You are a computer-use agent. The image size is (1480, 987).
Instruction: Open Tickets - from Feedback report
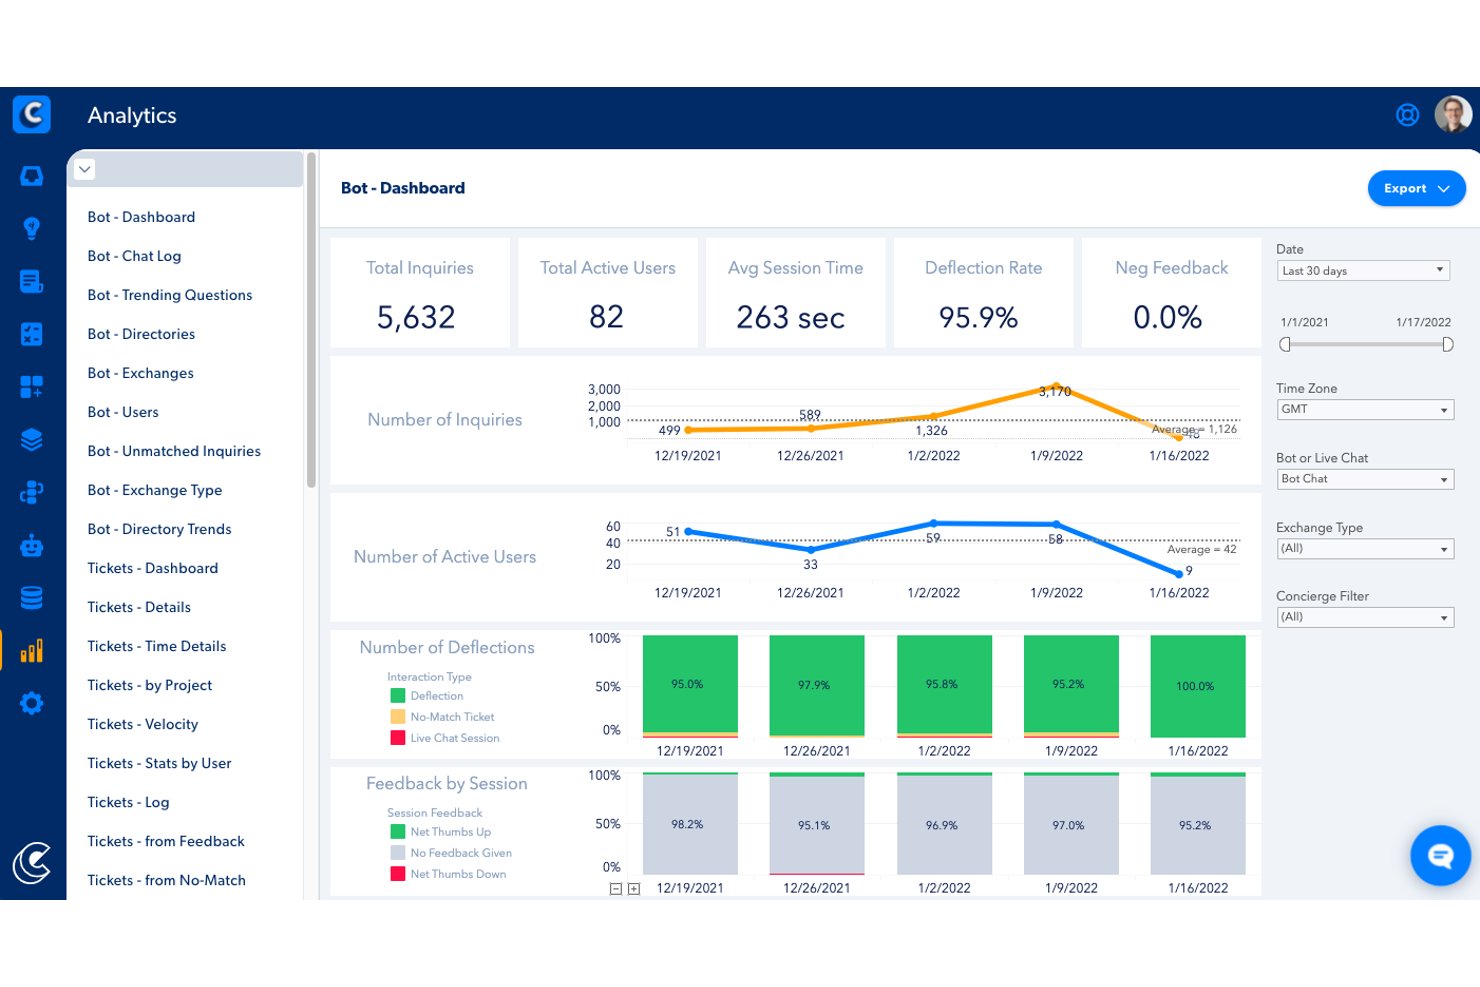tap(166, 841)
